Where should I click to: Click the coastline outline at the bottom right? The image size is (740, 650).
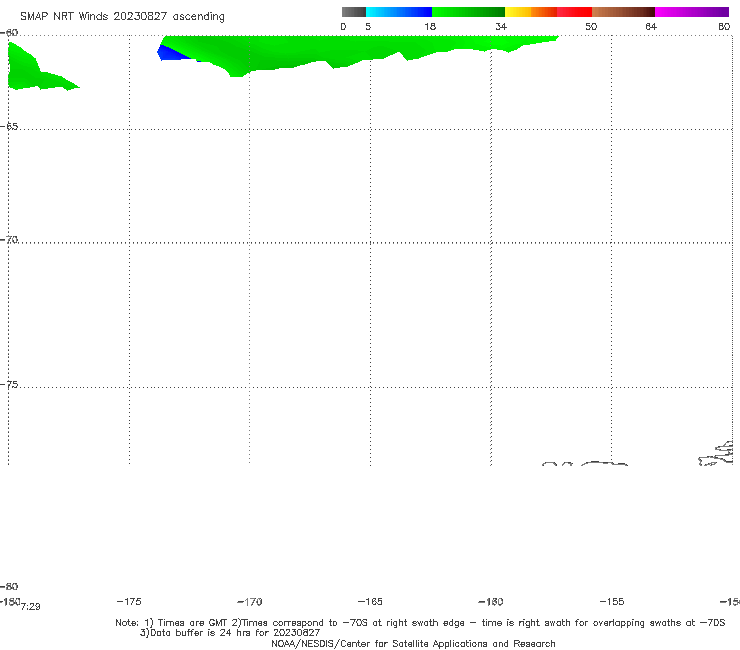tap(716, 454)
